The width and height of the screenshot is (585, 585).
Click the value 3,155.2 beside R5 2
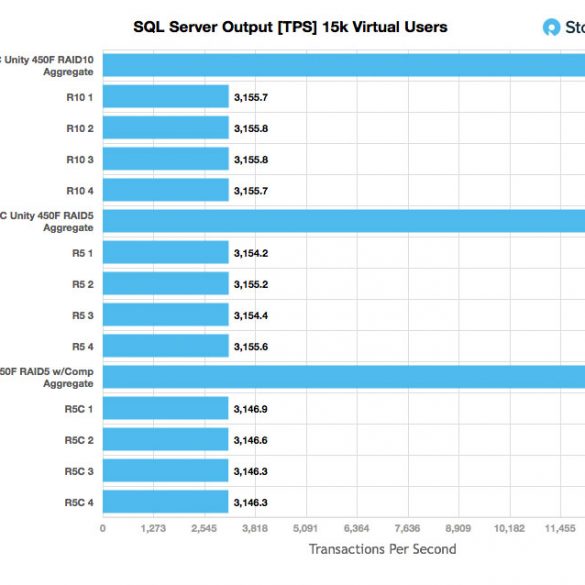(x=251, y=285)
